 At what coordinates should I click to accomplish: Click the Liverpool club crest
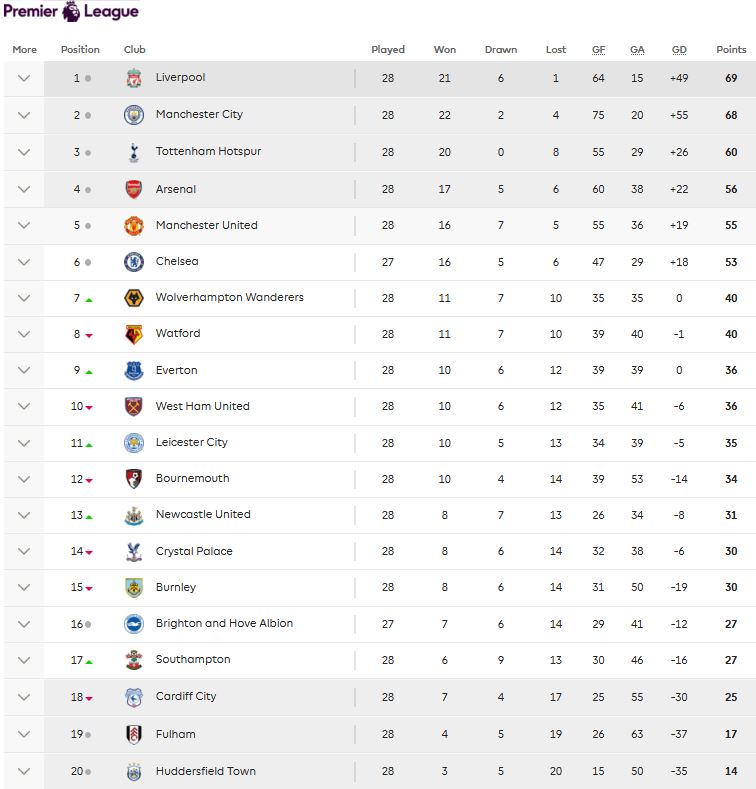click(x=134, y=78)
